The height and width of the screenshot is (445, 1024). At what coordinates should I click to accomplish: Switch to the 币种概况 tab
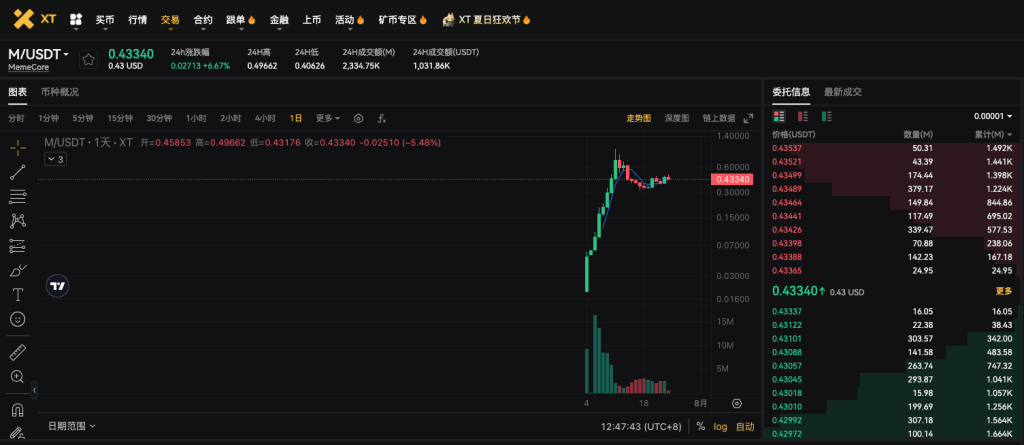point(59,92)
